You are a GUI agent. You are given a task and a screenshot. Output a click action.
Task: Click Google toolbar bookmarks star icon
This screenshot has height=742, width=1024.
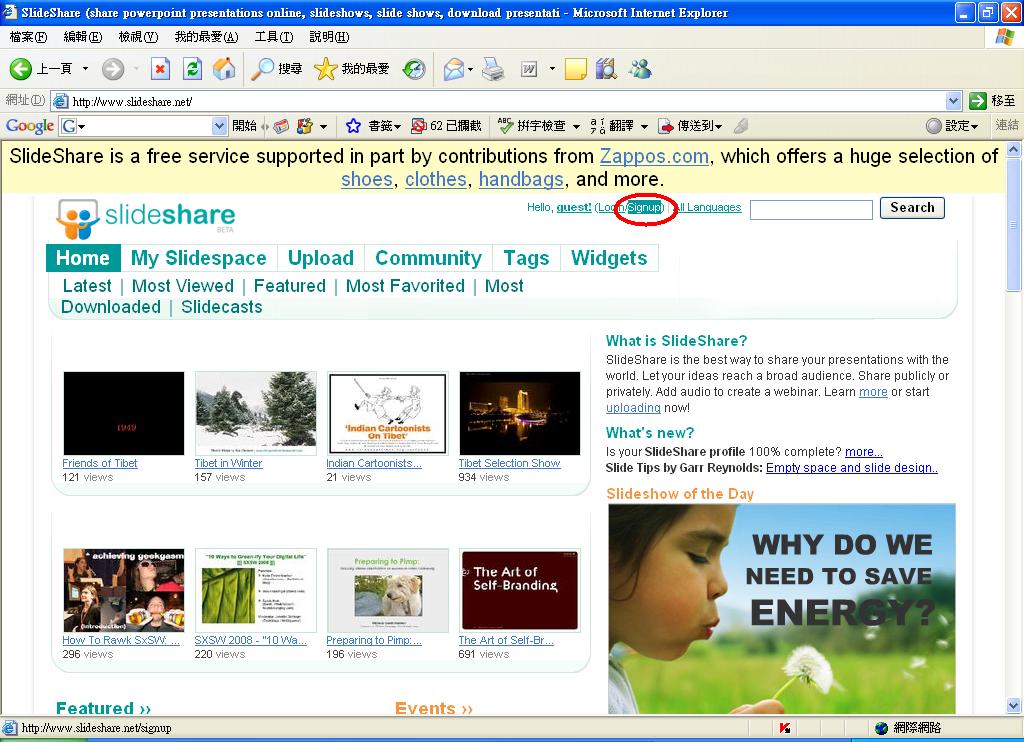[x=353, y=125]
